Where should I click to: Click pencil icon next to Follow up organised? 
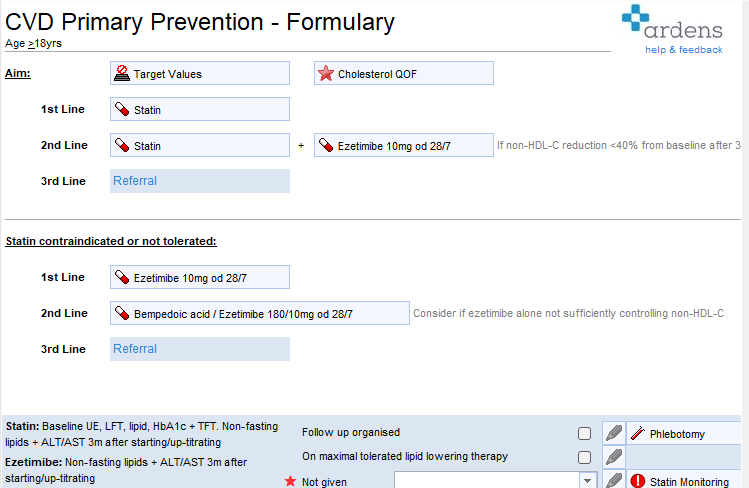tap(614, 433)
